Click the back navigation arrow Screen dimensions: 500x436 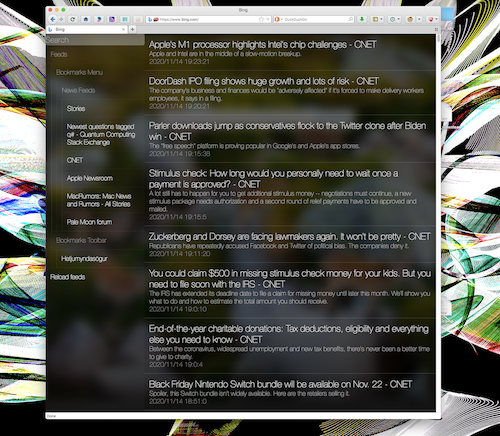click(53, 19)
